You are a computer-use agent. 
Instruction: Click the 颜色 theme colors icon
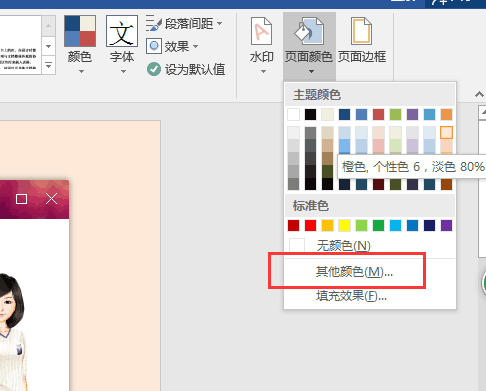[x=80, y=31]
